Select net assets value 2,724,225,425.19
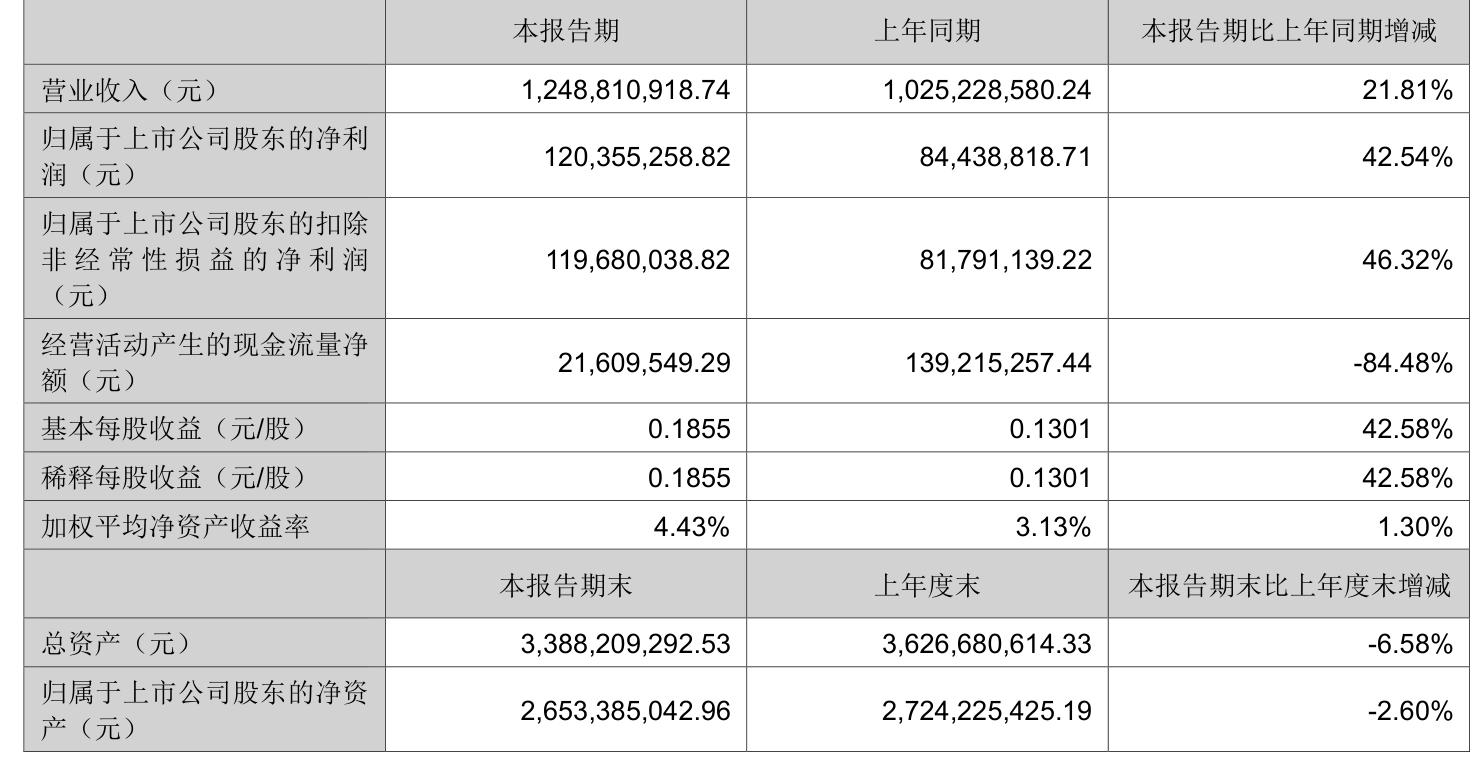The height and width of the screenshot is (760, 1479). tap(987, 711)
